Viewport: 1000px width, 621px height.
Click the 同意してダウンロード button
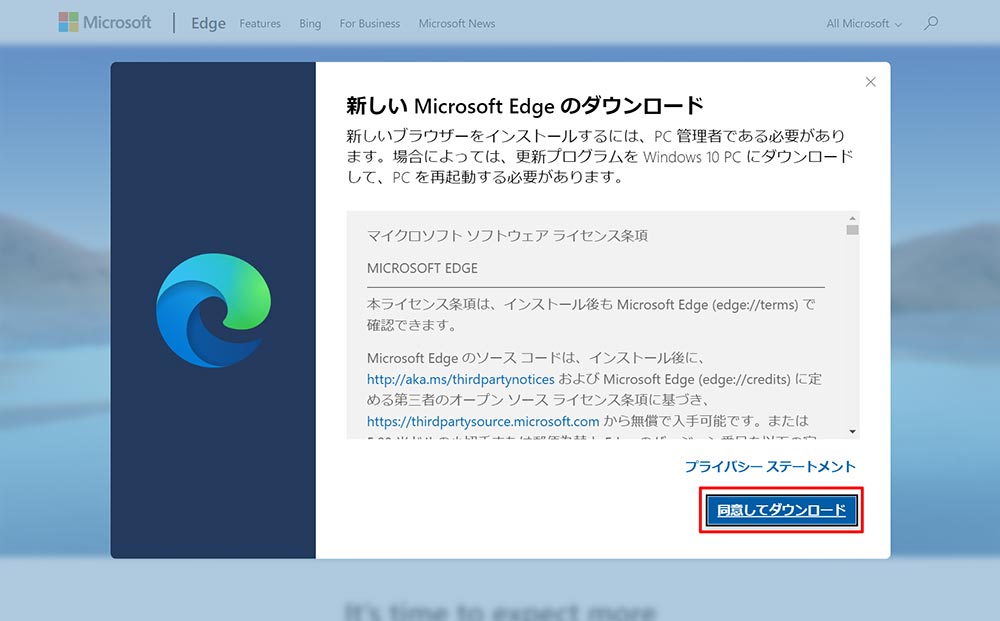click(781, 510)
